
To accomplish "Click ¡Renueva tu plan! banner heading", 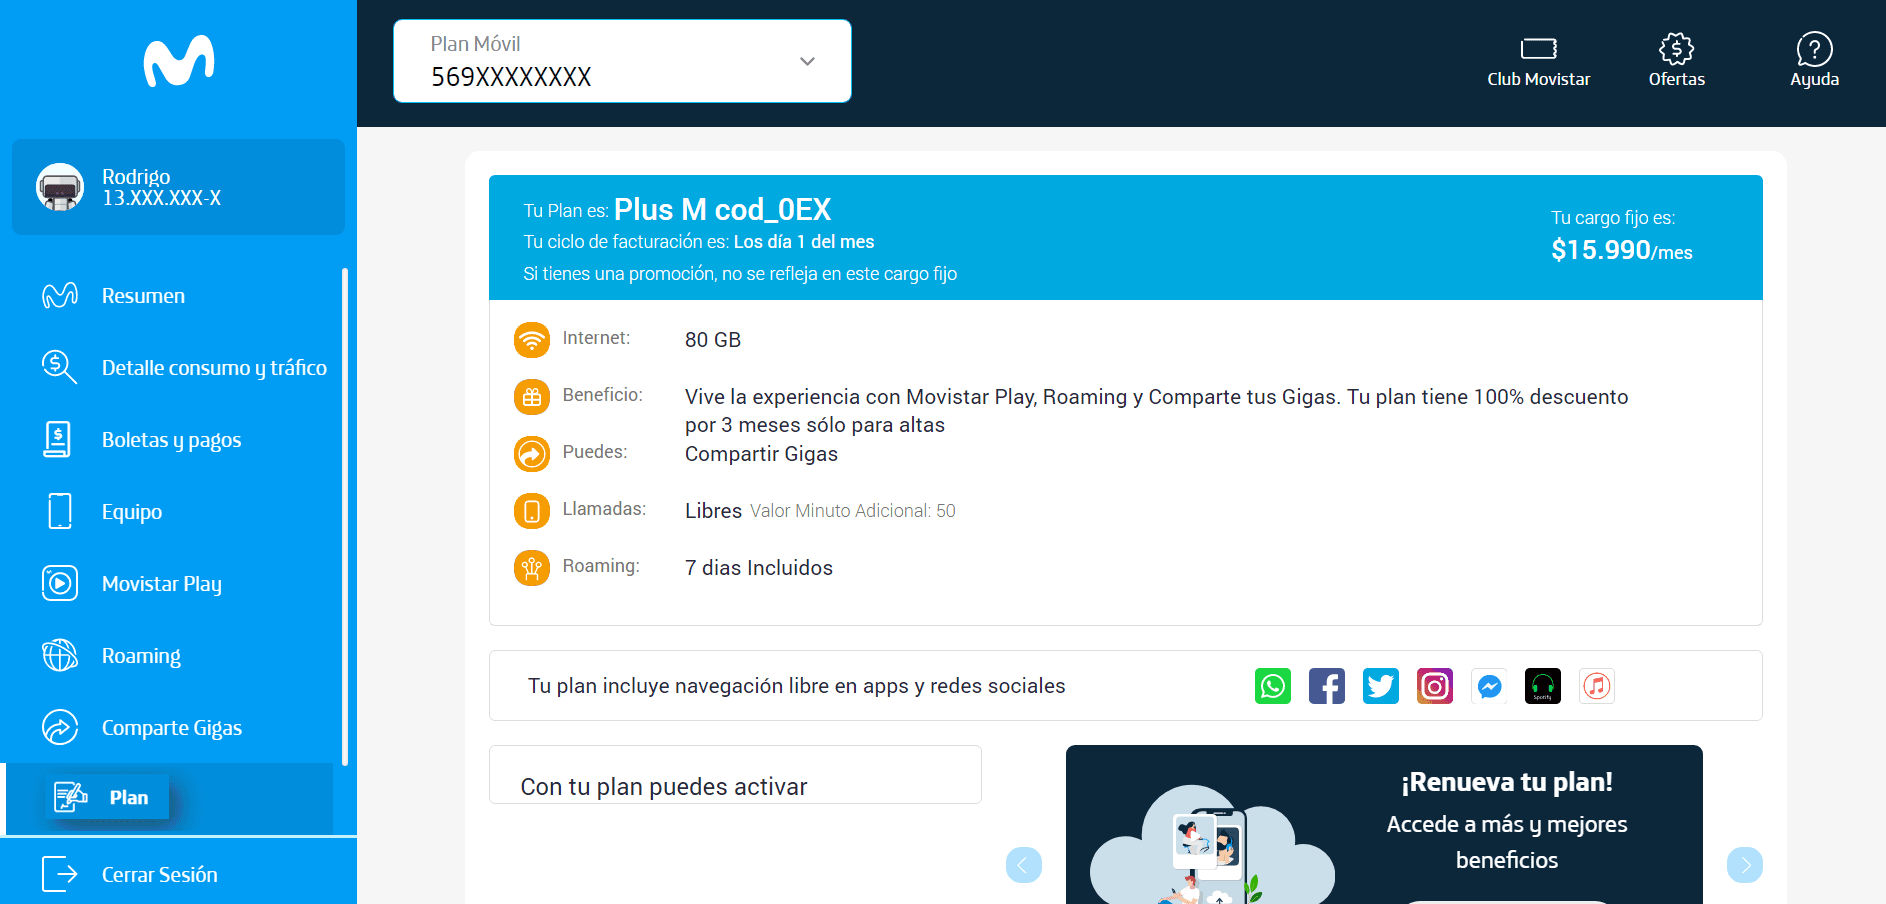I will (1507, 782).
